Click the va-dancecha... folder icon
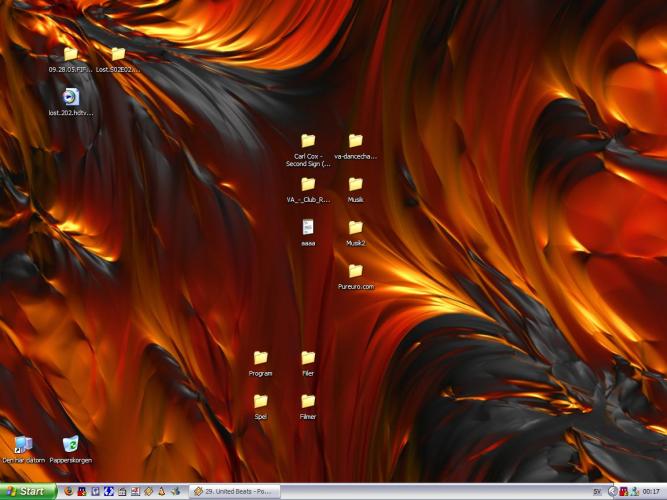667x500 pixels. (355, 141)
